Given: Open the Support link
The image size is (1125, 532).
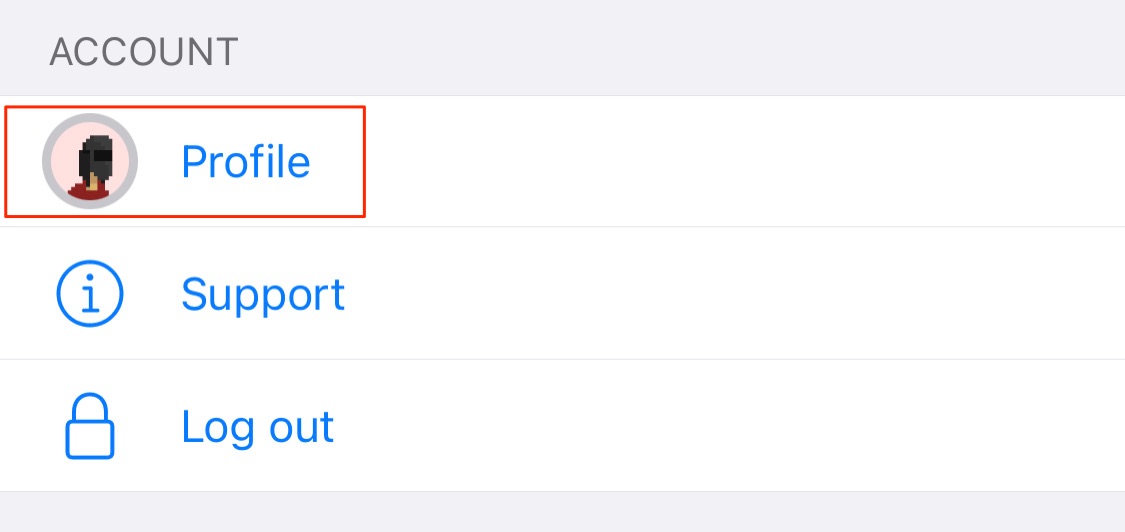Looking at the screenshot, I should [263, 294].
